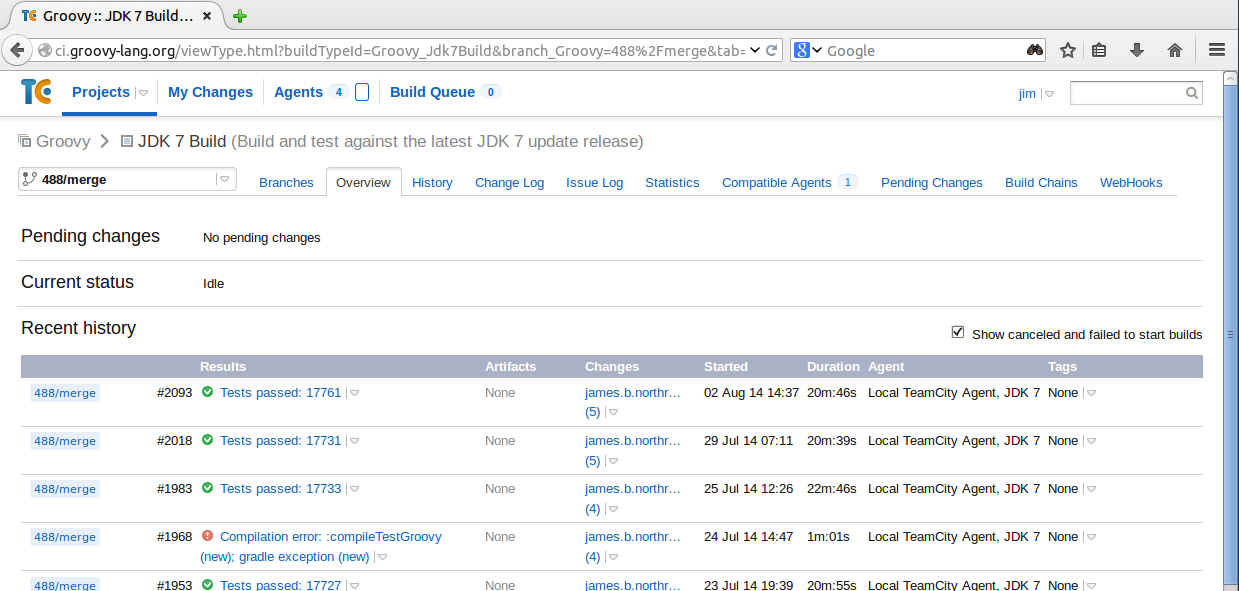Open the downloads arrow icon

coord(1137,50)
